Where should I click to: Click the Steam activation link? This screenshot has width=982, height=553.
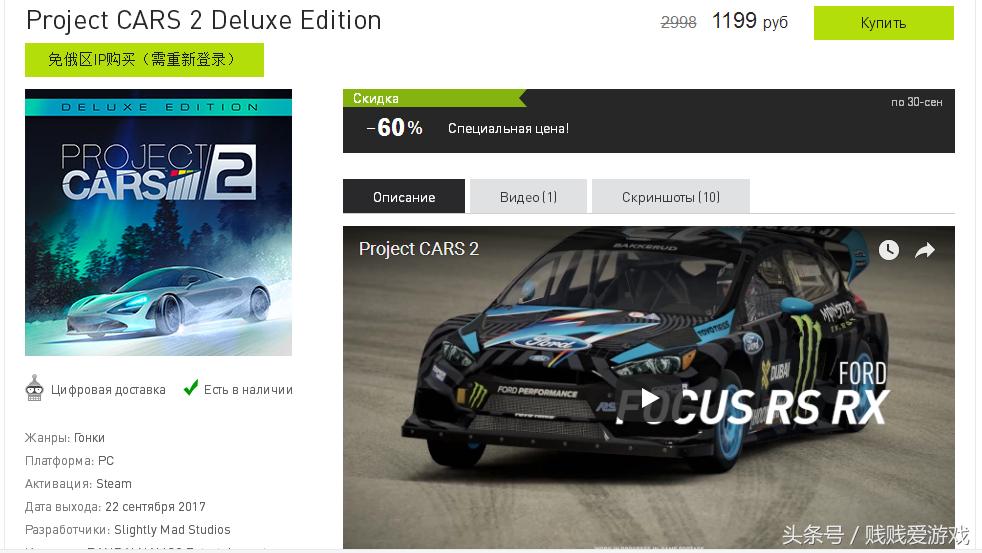click(114, 484)
